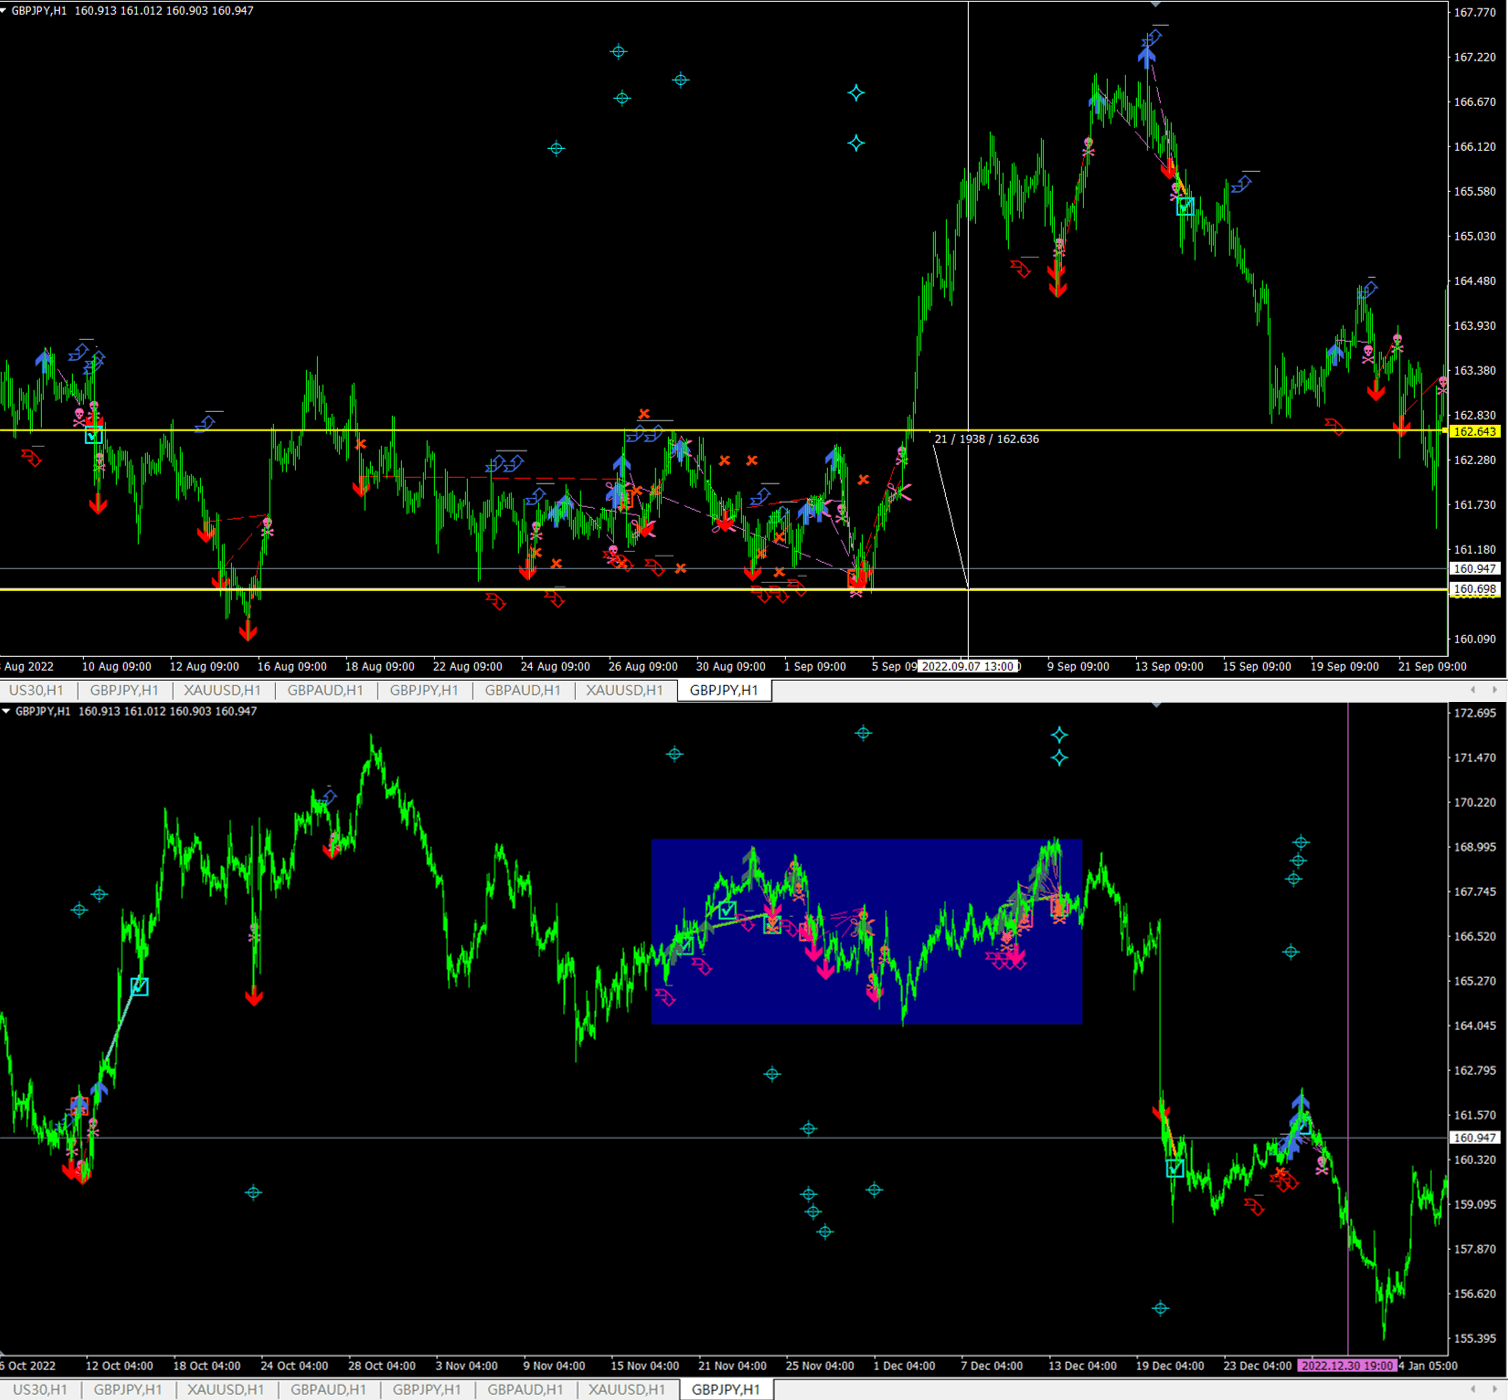Select the upper cyan four-point star in upper chart
1508x1400 pixels.
(856, 93)
